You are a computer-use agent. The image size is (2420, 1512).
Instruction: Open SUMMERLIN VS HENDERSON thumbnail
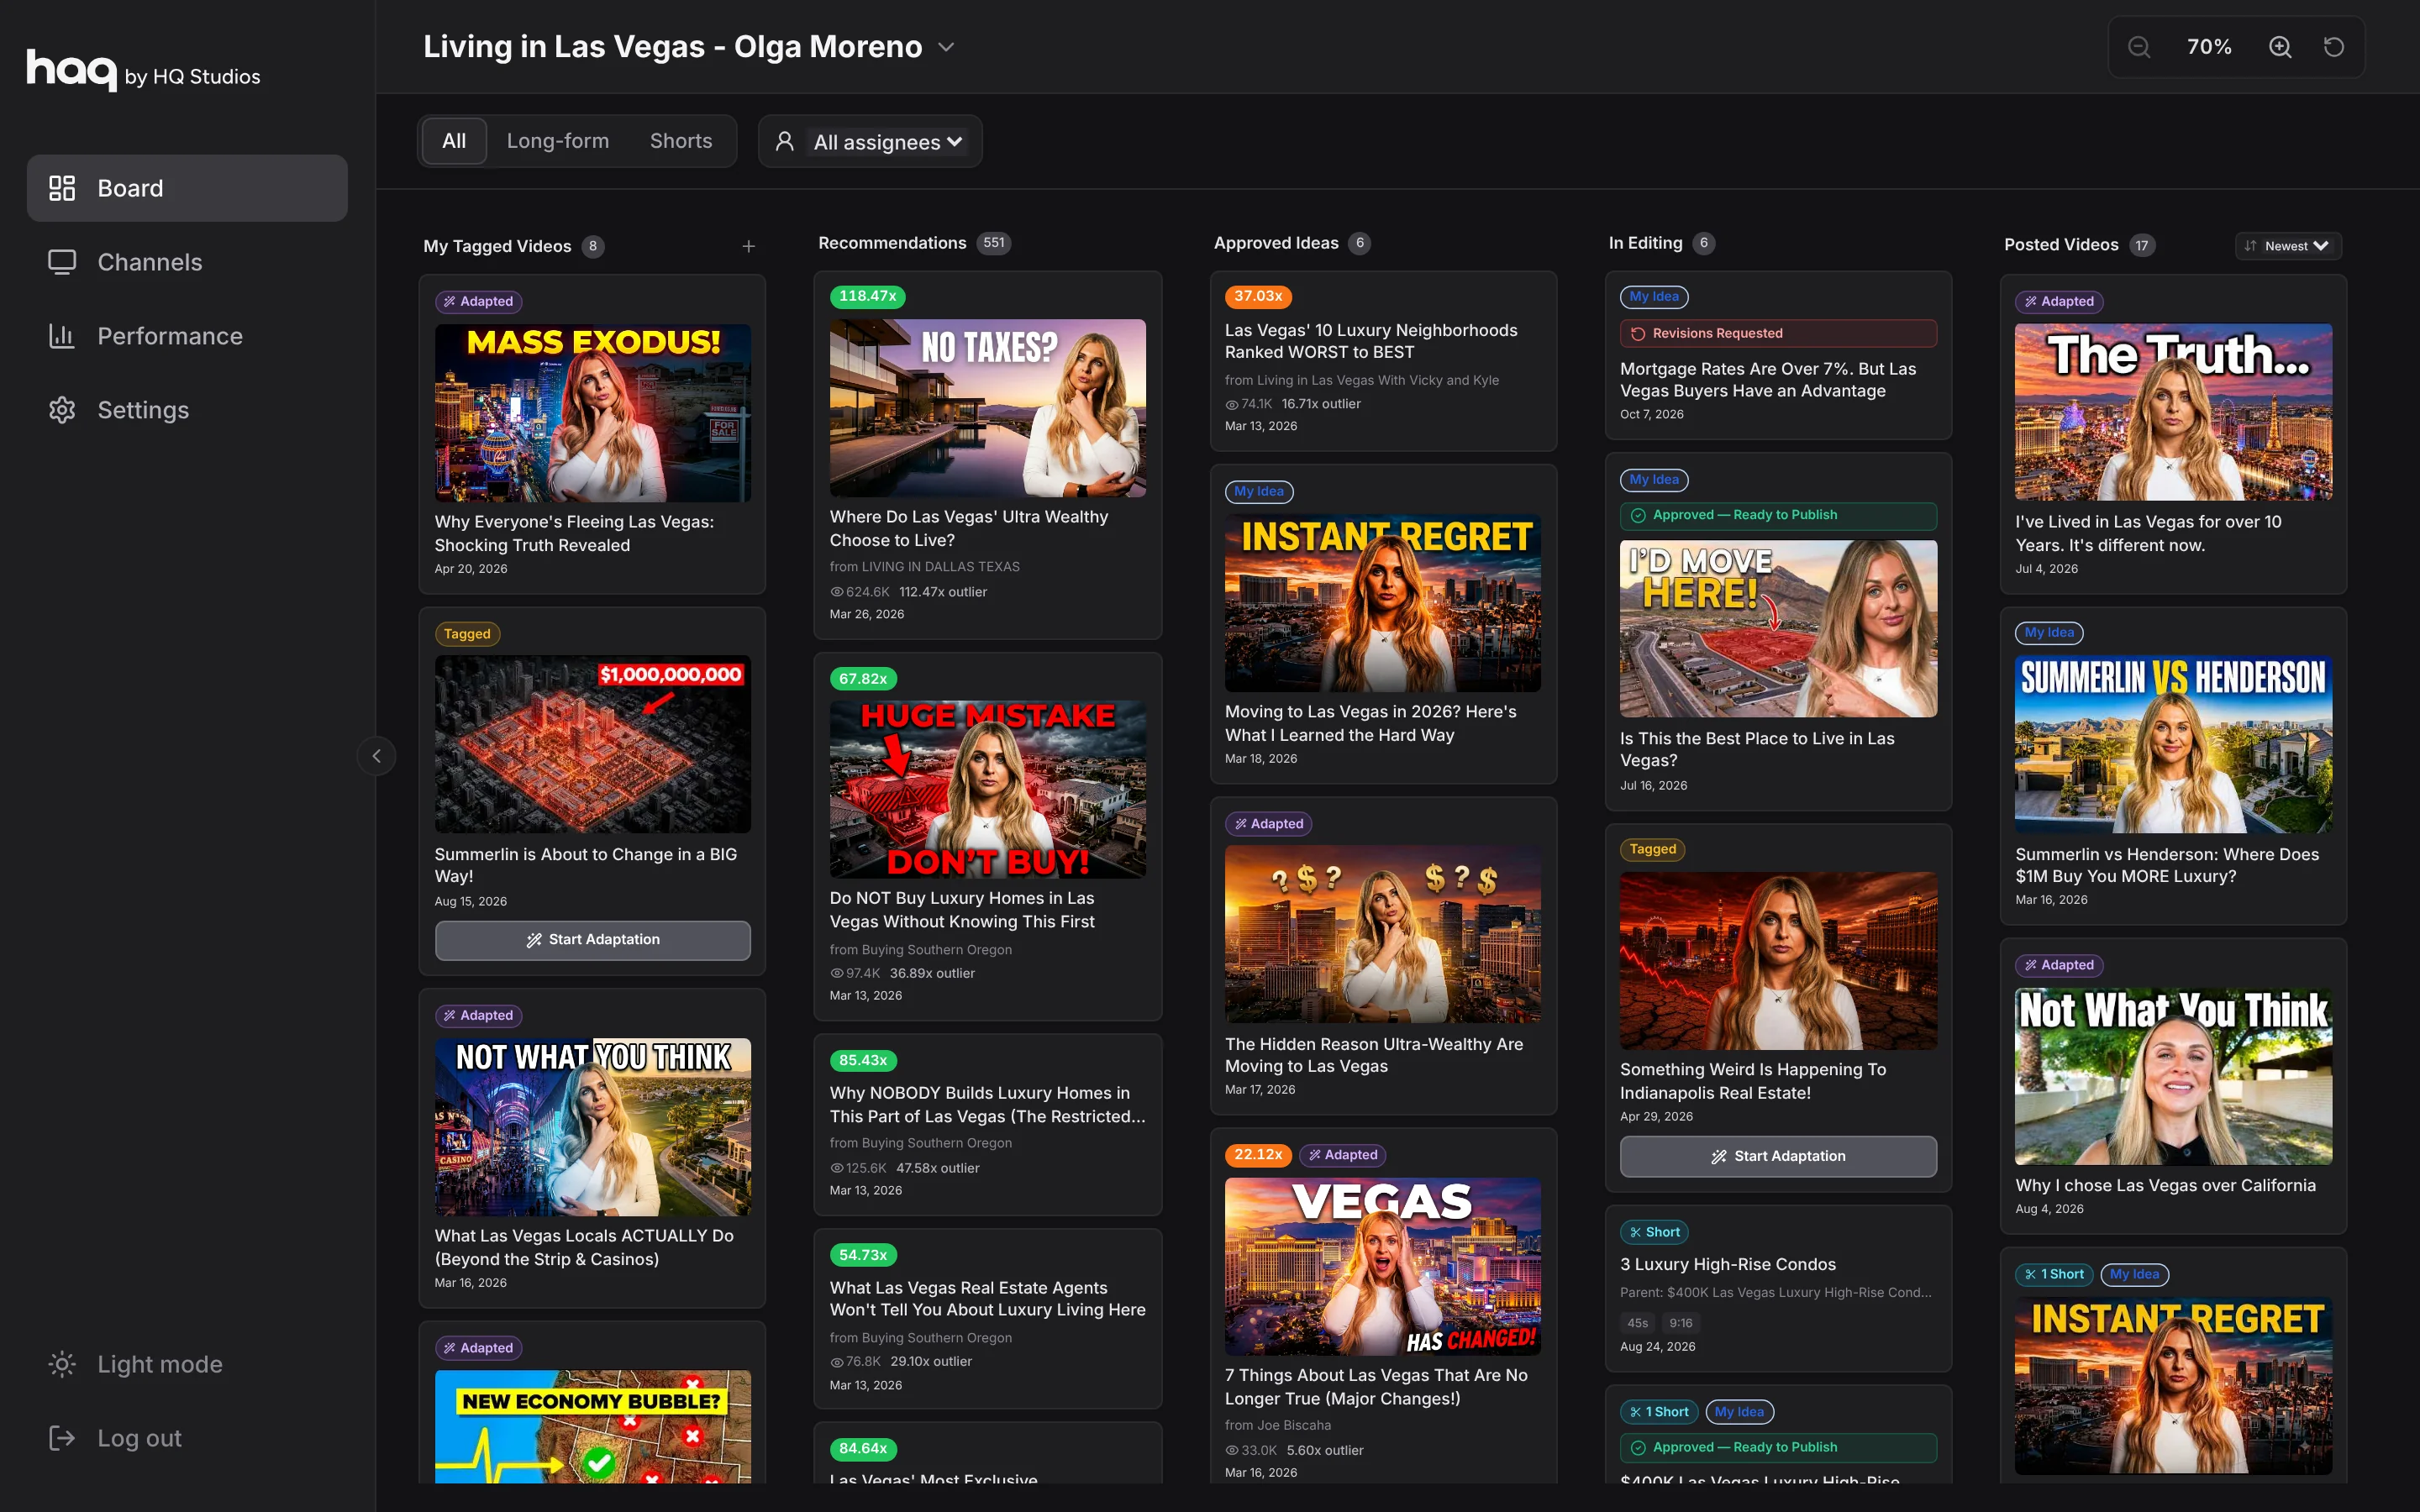point(2174,744)
